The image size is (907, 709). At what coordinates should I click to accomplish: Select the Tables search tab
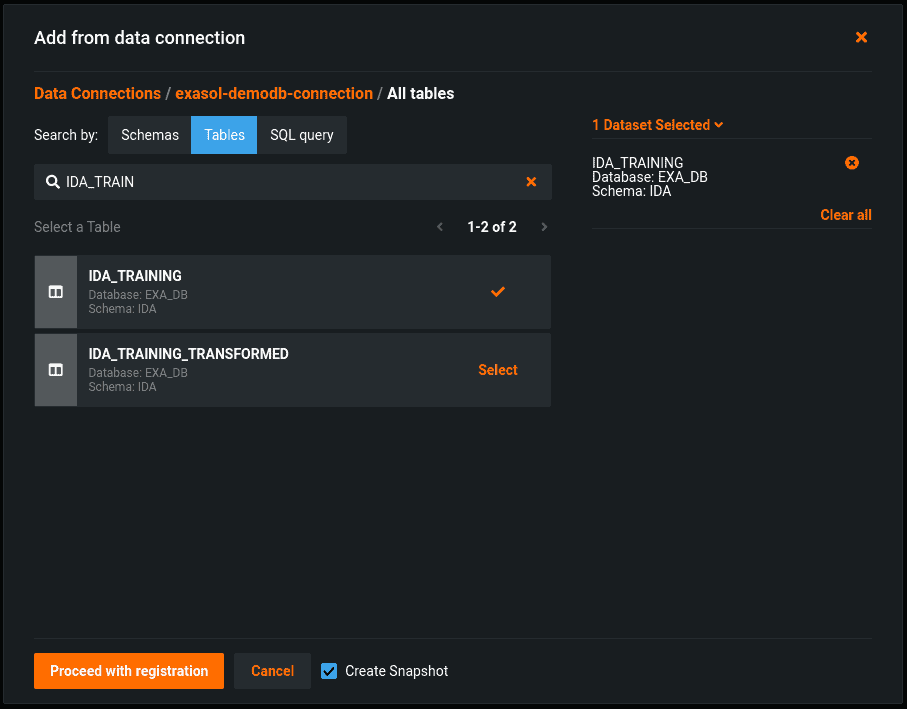(224, 135)
